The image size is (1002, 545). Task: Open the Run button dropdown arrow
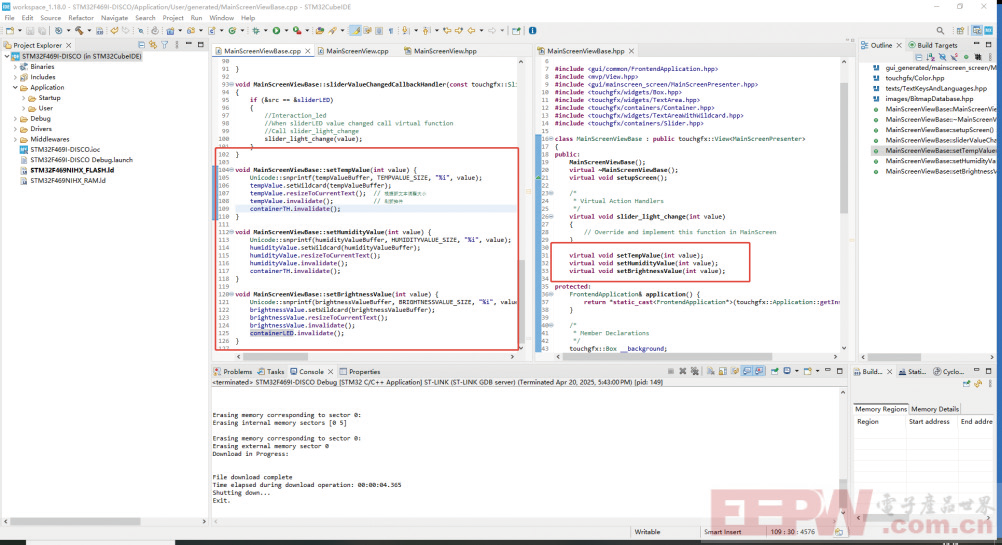[286, 30]
